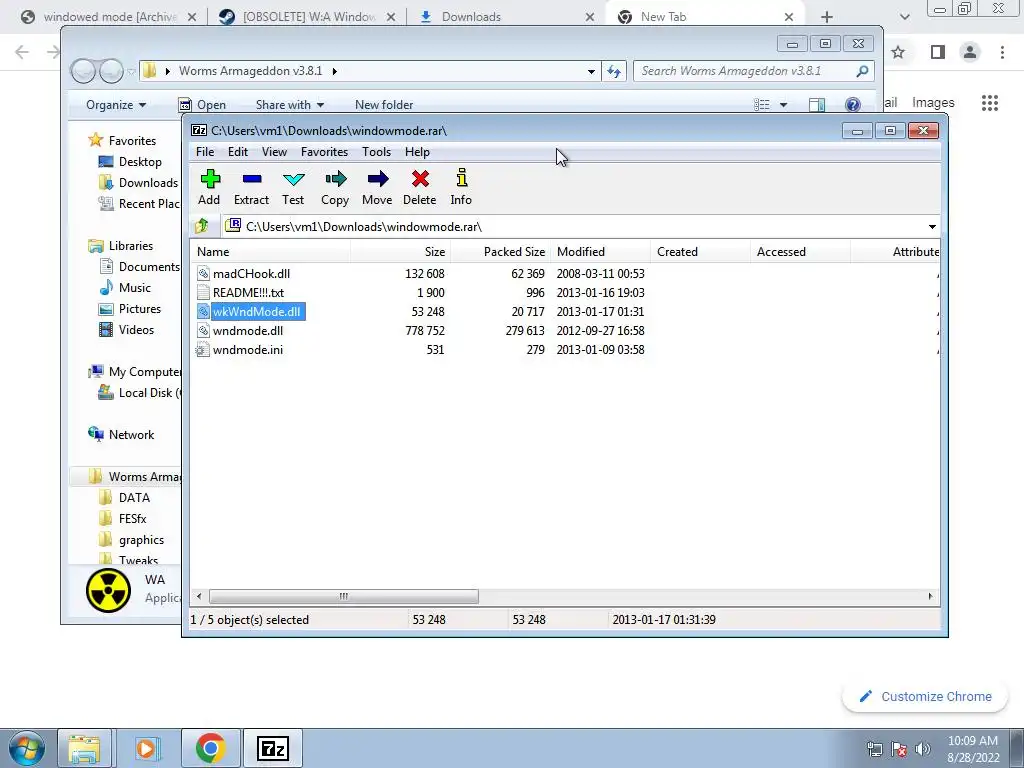This screenshot has height=768, width=1024.
Task: Click the wndmode.ini file icon
Action: pos(203,349)
